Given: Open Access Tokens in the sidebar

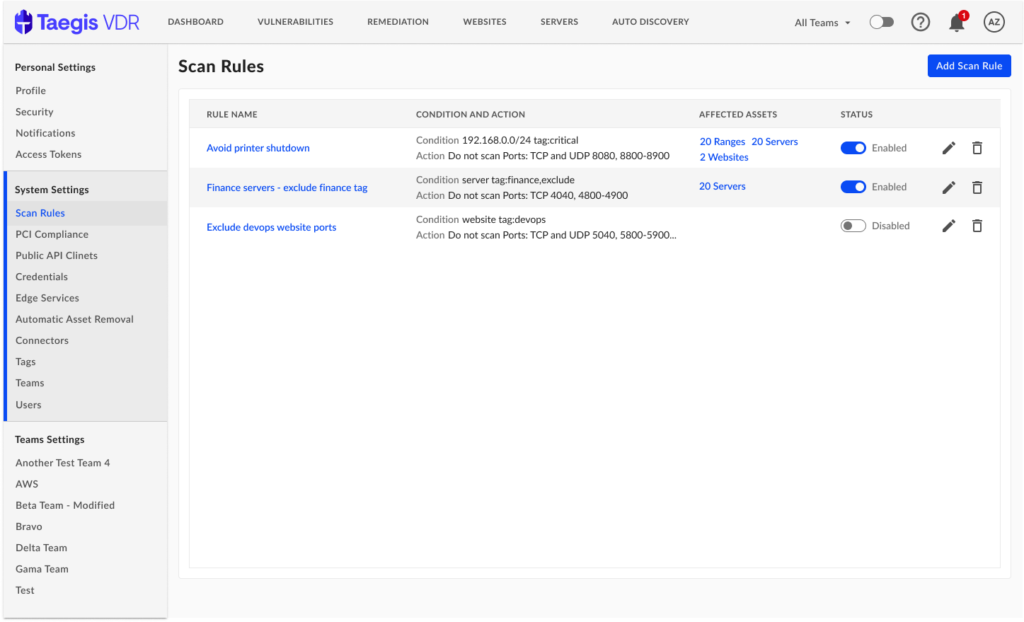Looking at the screenshot, I should tap(48, 154).
